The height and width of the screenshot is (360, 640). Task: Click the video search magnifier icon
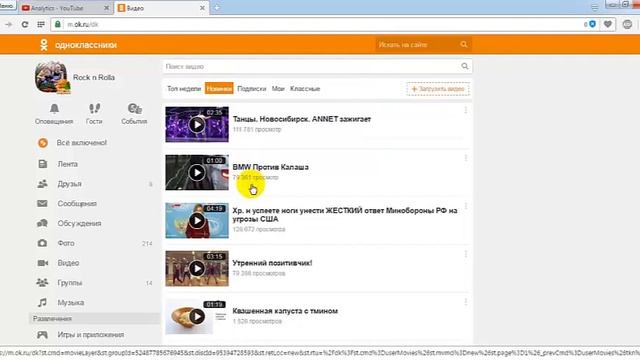pos(465,66)
